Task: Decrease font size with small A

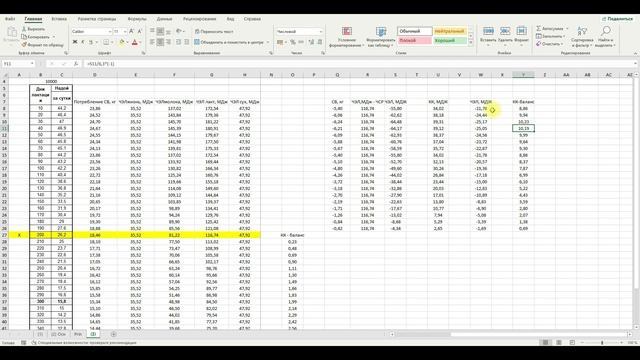Action: coord(140,31)
